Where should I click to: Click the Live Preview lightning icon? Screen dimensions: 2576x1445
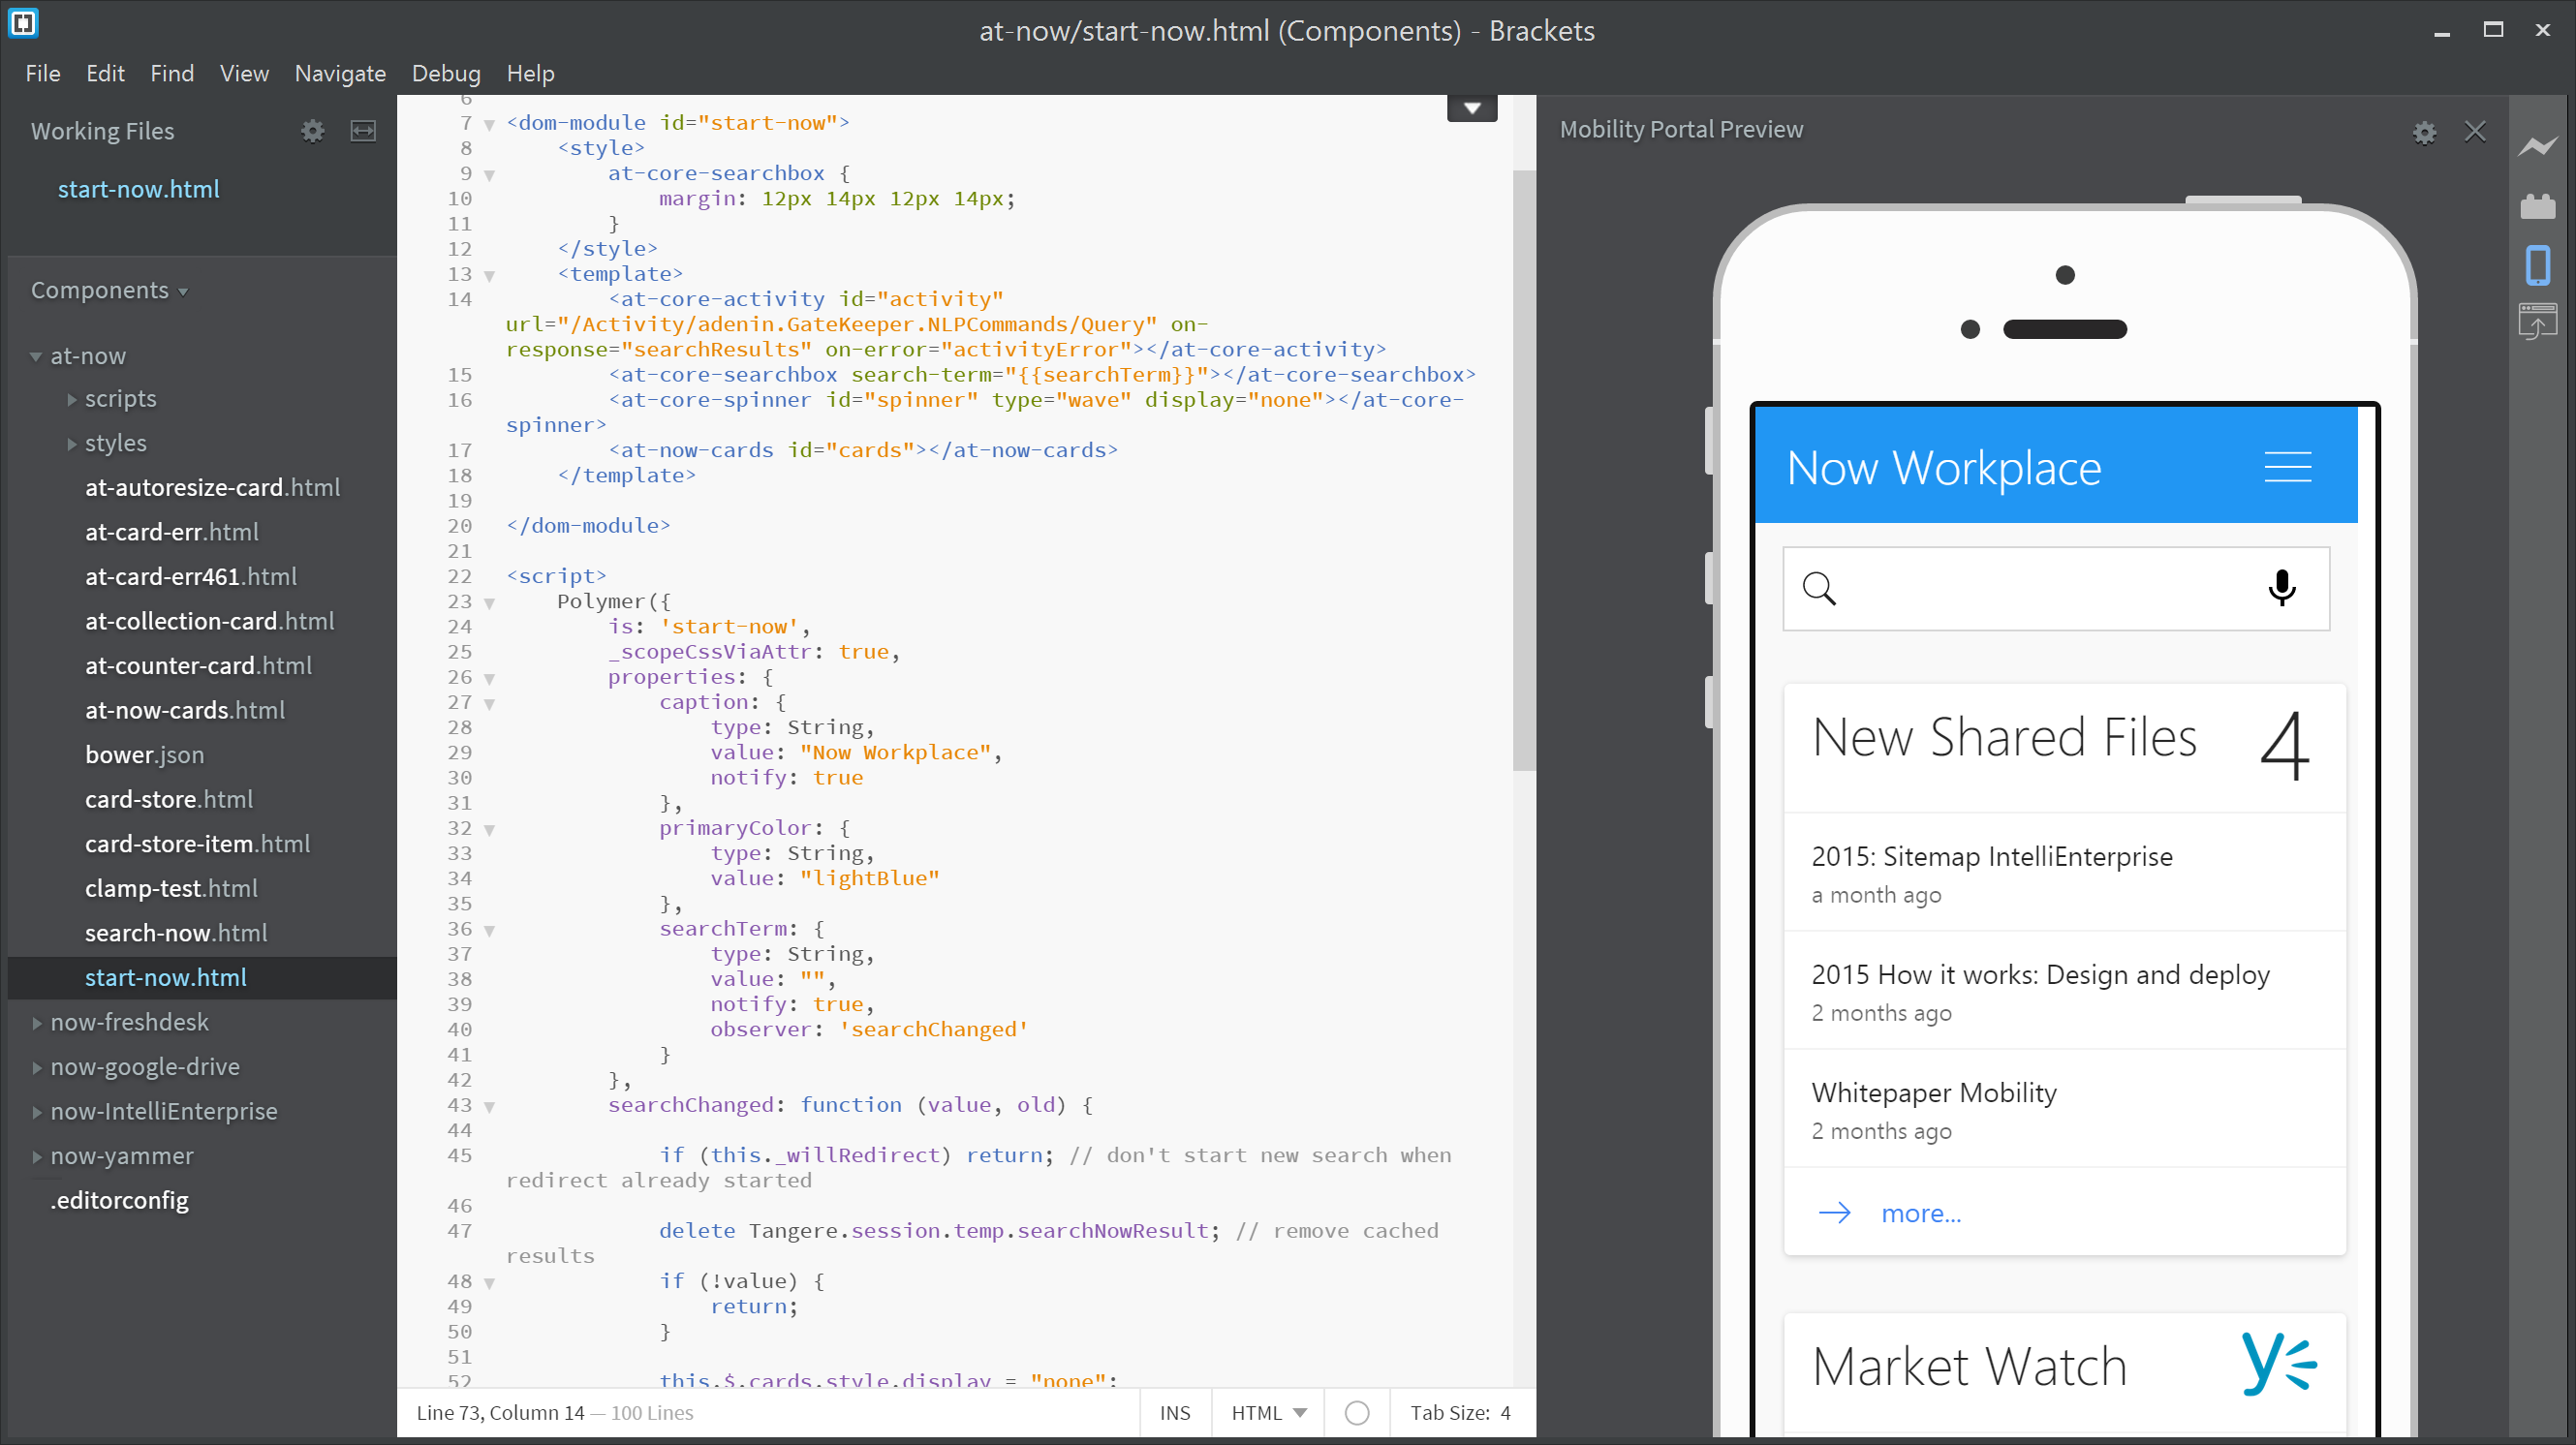[2537, 147]
